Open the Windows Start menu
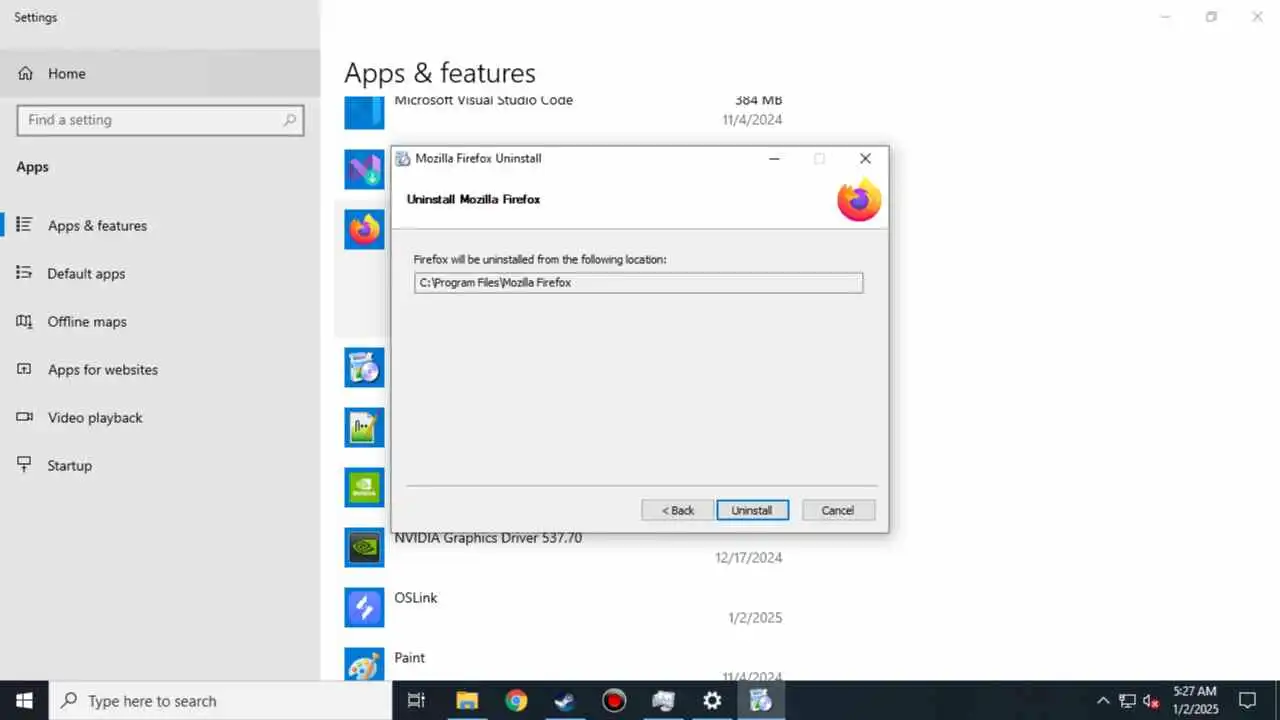Image resolution: width=1280 pixels, height=720 pixels. [x=24, y=701]
